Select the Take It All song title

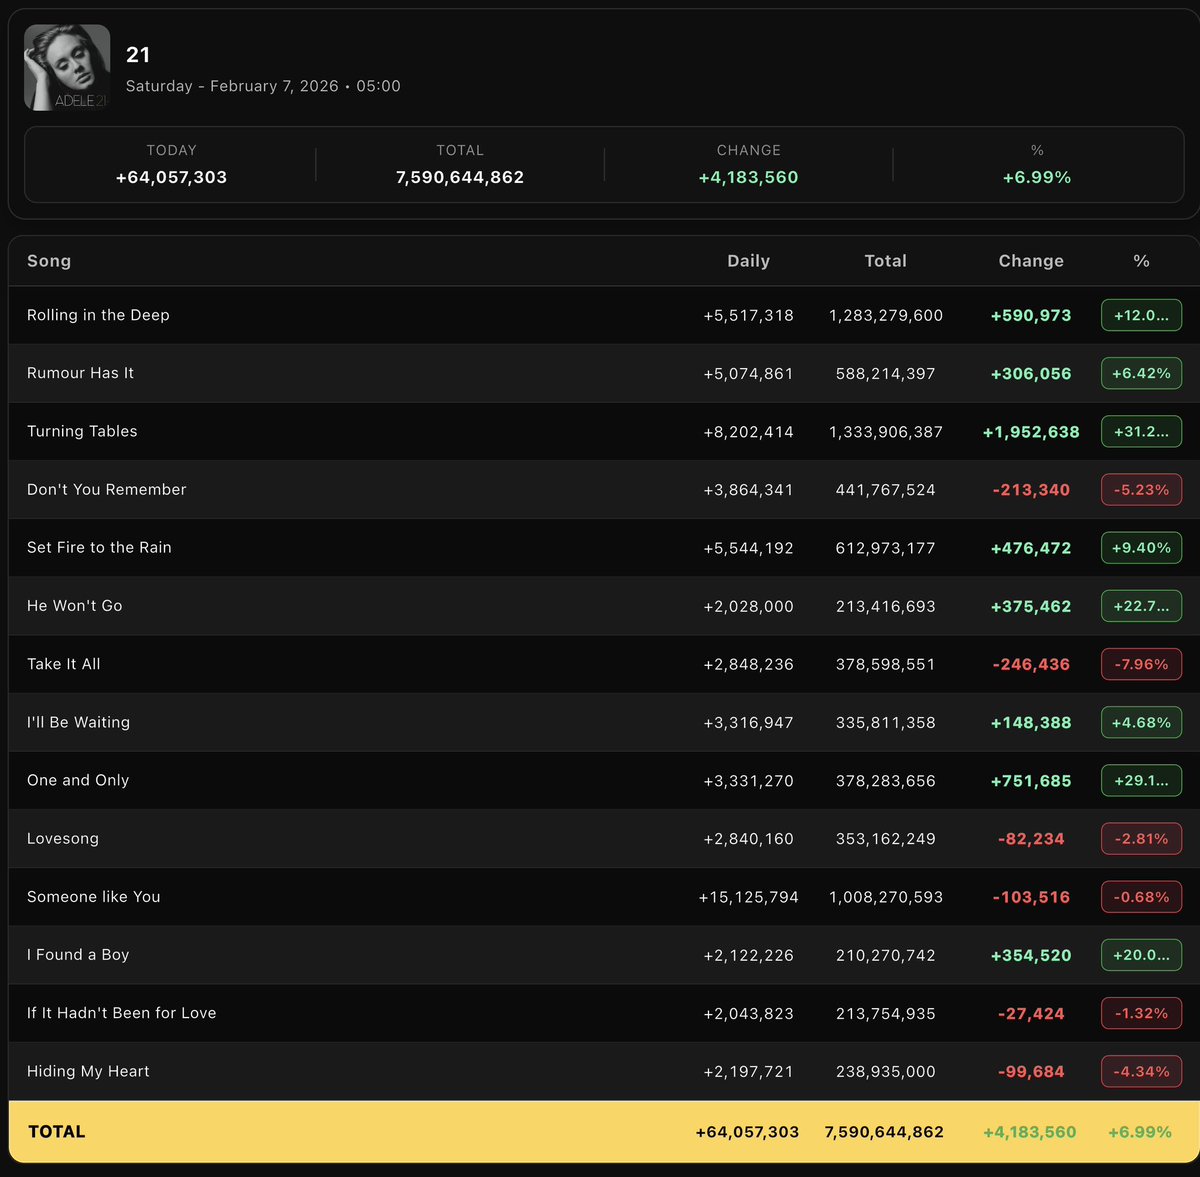[64, 664]
